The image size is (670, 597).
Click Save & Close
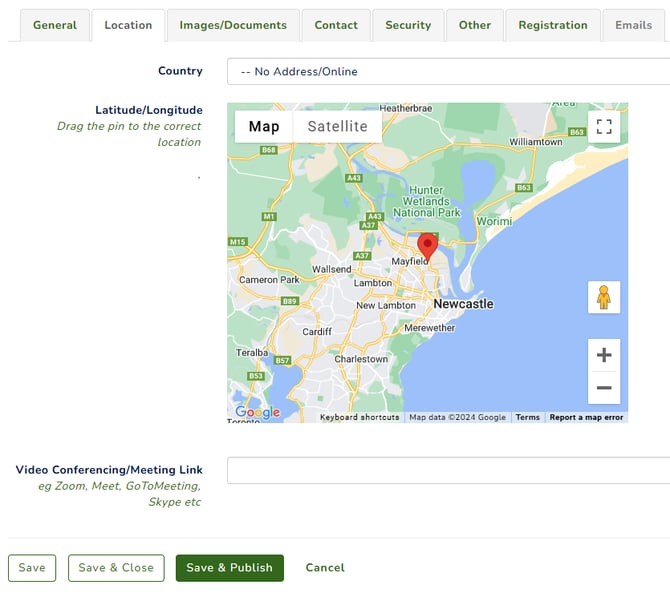pyautogui.click(x=116, y=568)
